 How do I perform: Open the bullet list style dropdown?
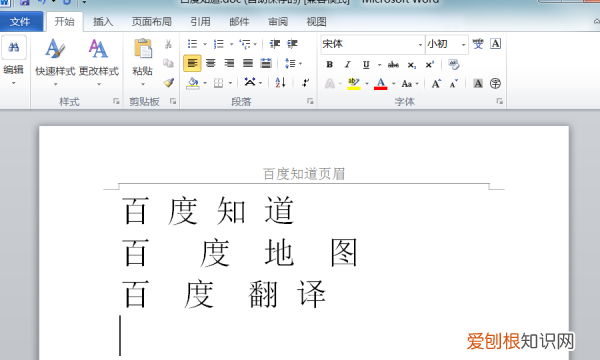[205, 44]
